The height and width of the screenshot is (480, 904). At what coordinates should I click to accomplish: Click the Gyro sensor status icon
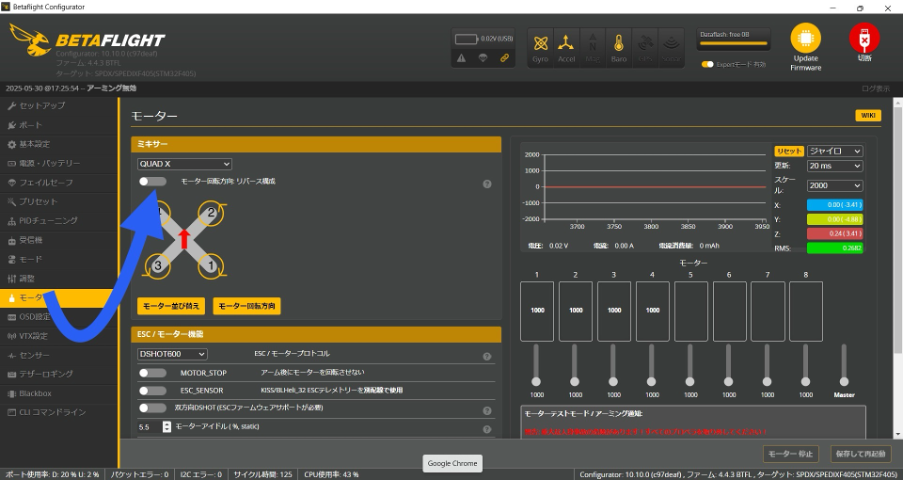(x=541, y=45)
